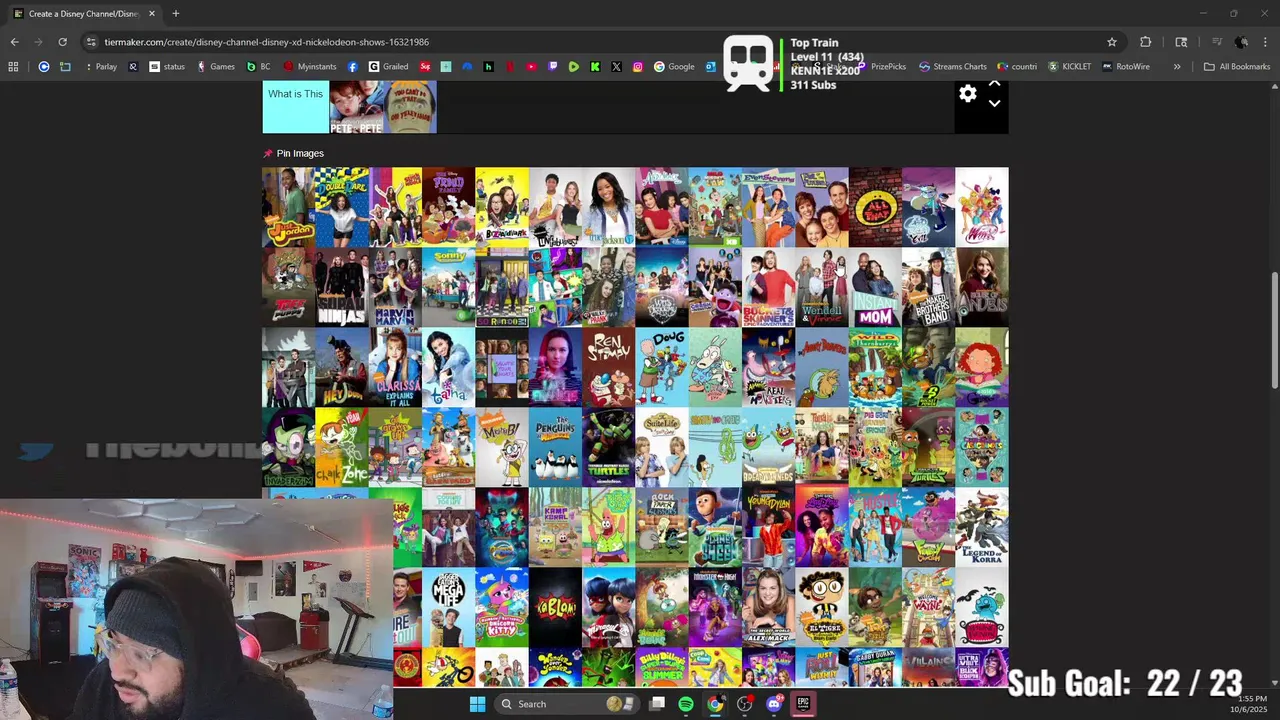Close the Create a Disney Channel tab
Viewport: 1280px width, 720px height.
pyautogui.click(x=152, y=14)
